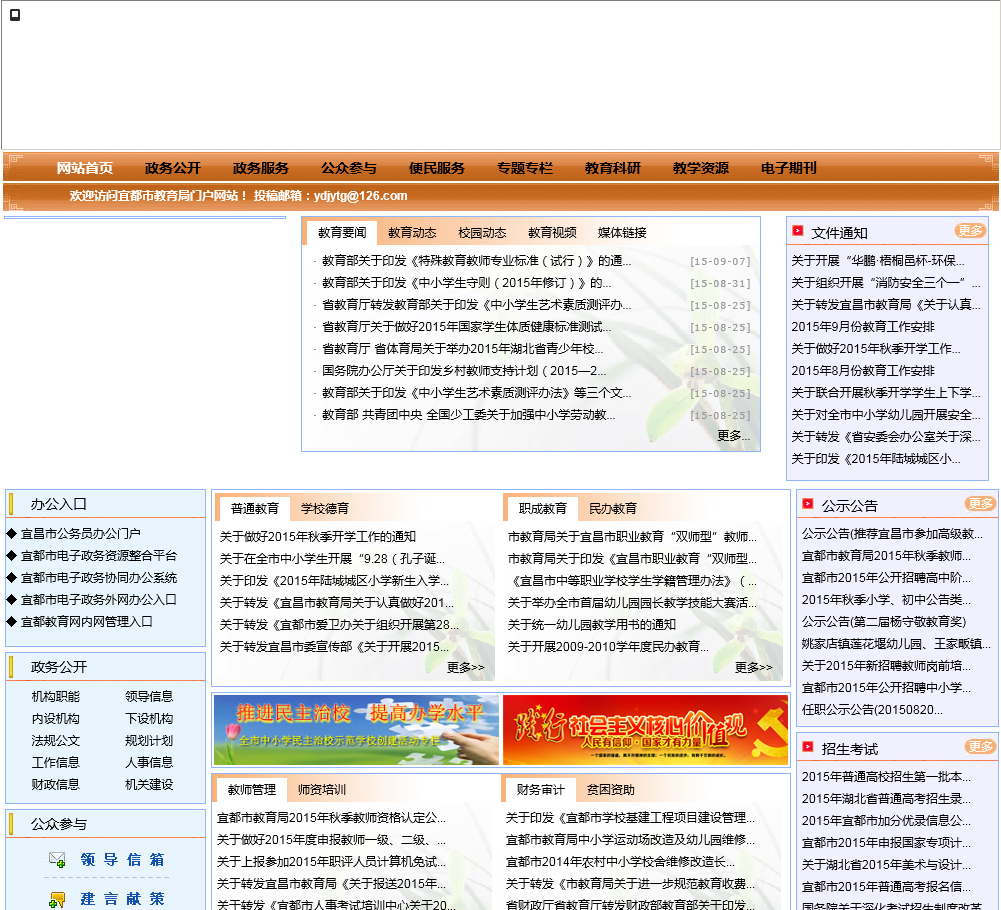Select the 民办教育 tab
1001x910 pixels.
(x=613, y=508)
